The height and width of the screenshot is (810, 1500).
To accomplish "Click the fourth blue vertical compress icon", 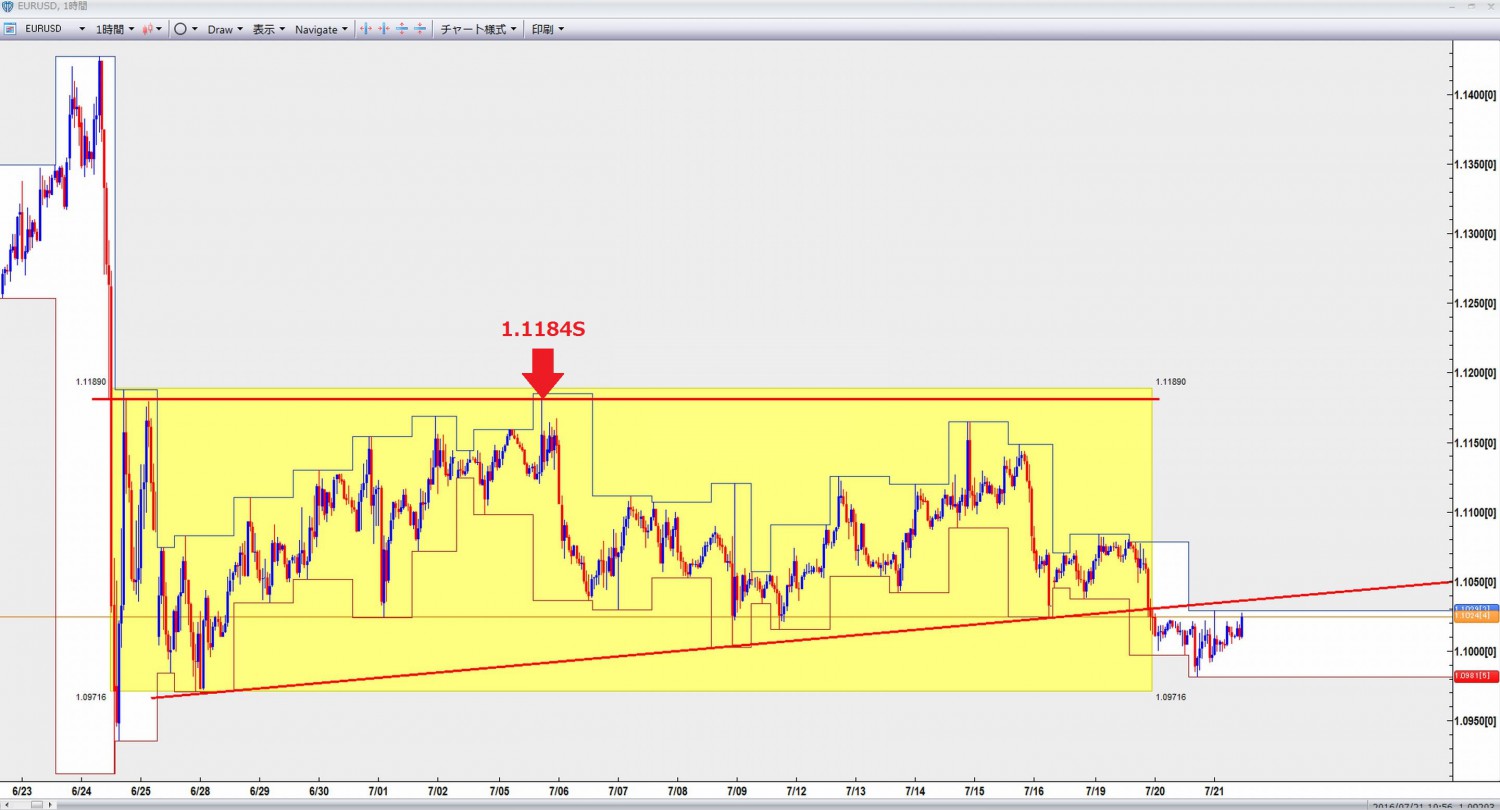I will pyautogui.click(x=420, y=29).
